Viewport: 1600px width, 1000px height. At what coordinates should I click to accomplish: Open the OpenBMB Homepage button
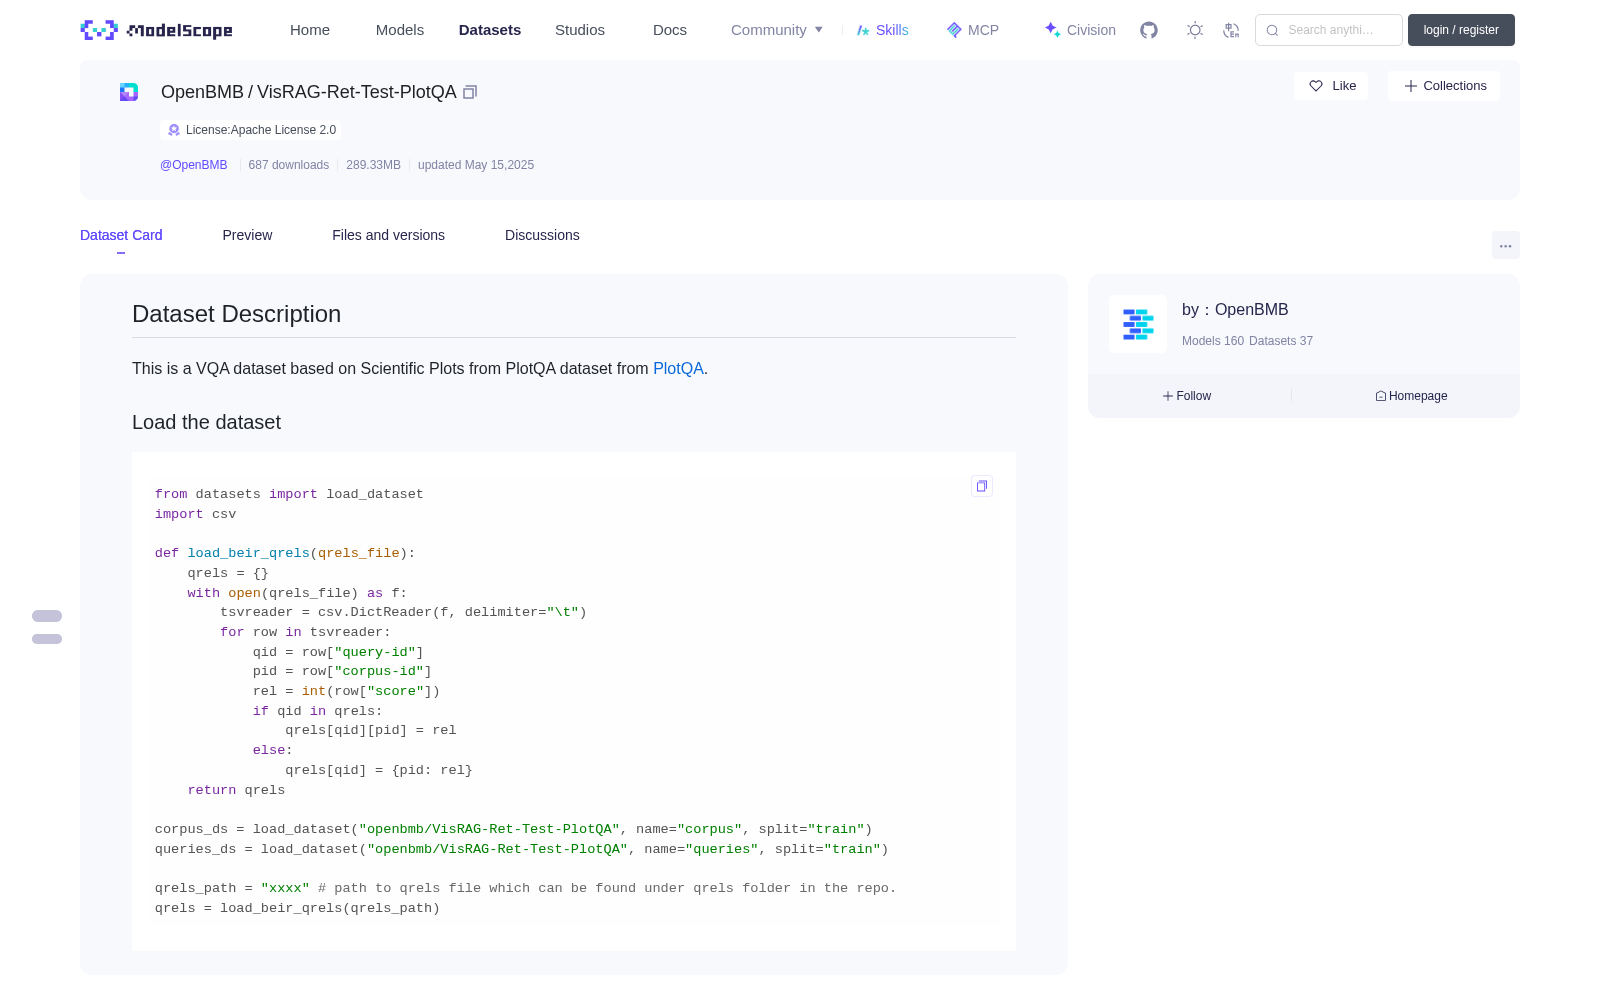1411,396
